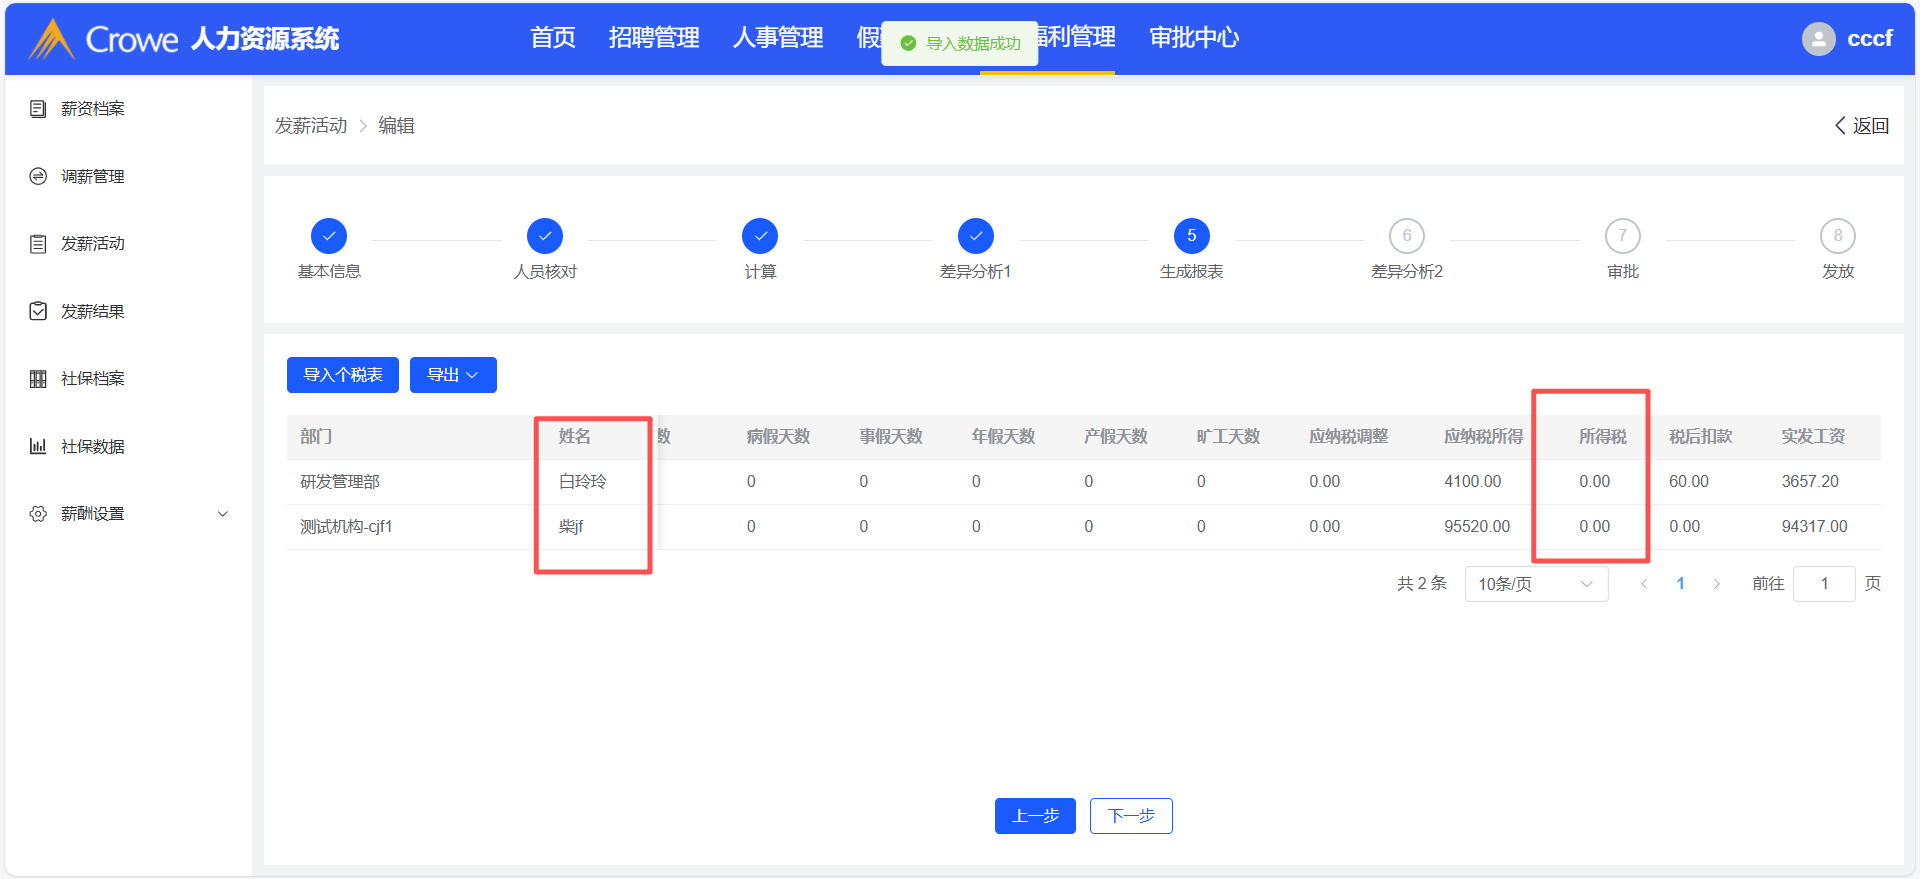Click the name cell 白玲玲
Image resolution: width=1920 pixels, height=879 pixels.
583,482
